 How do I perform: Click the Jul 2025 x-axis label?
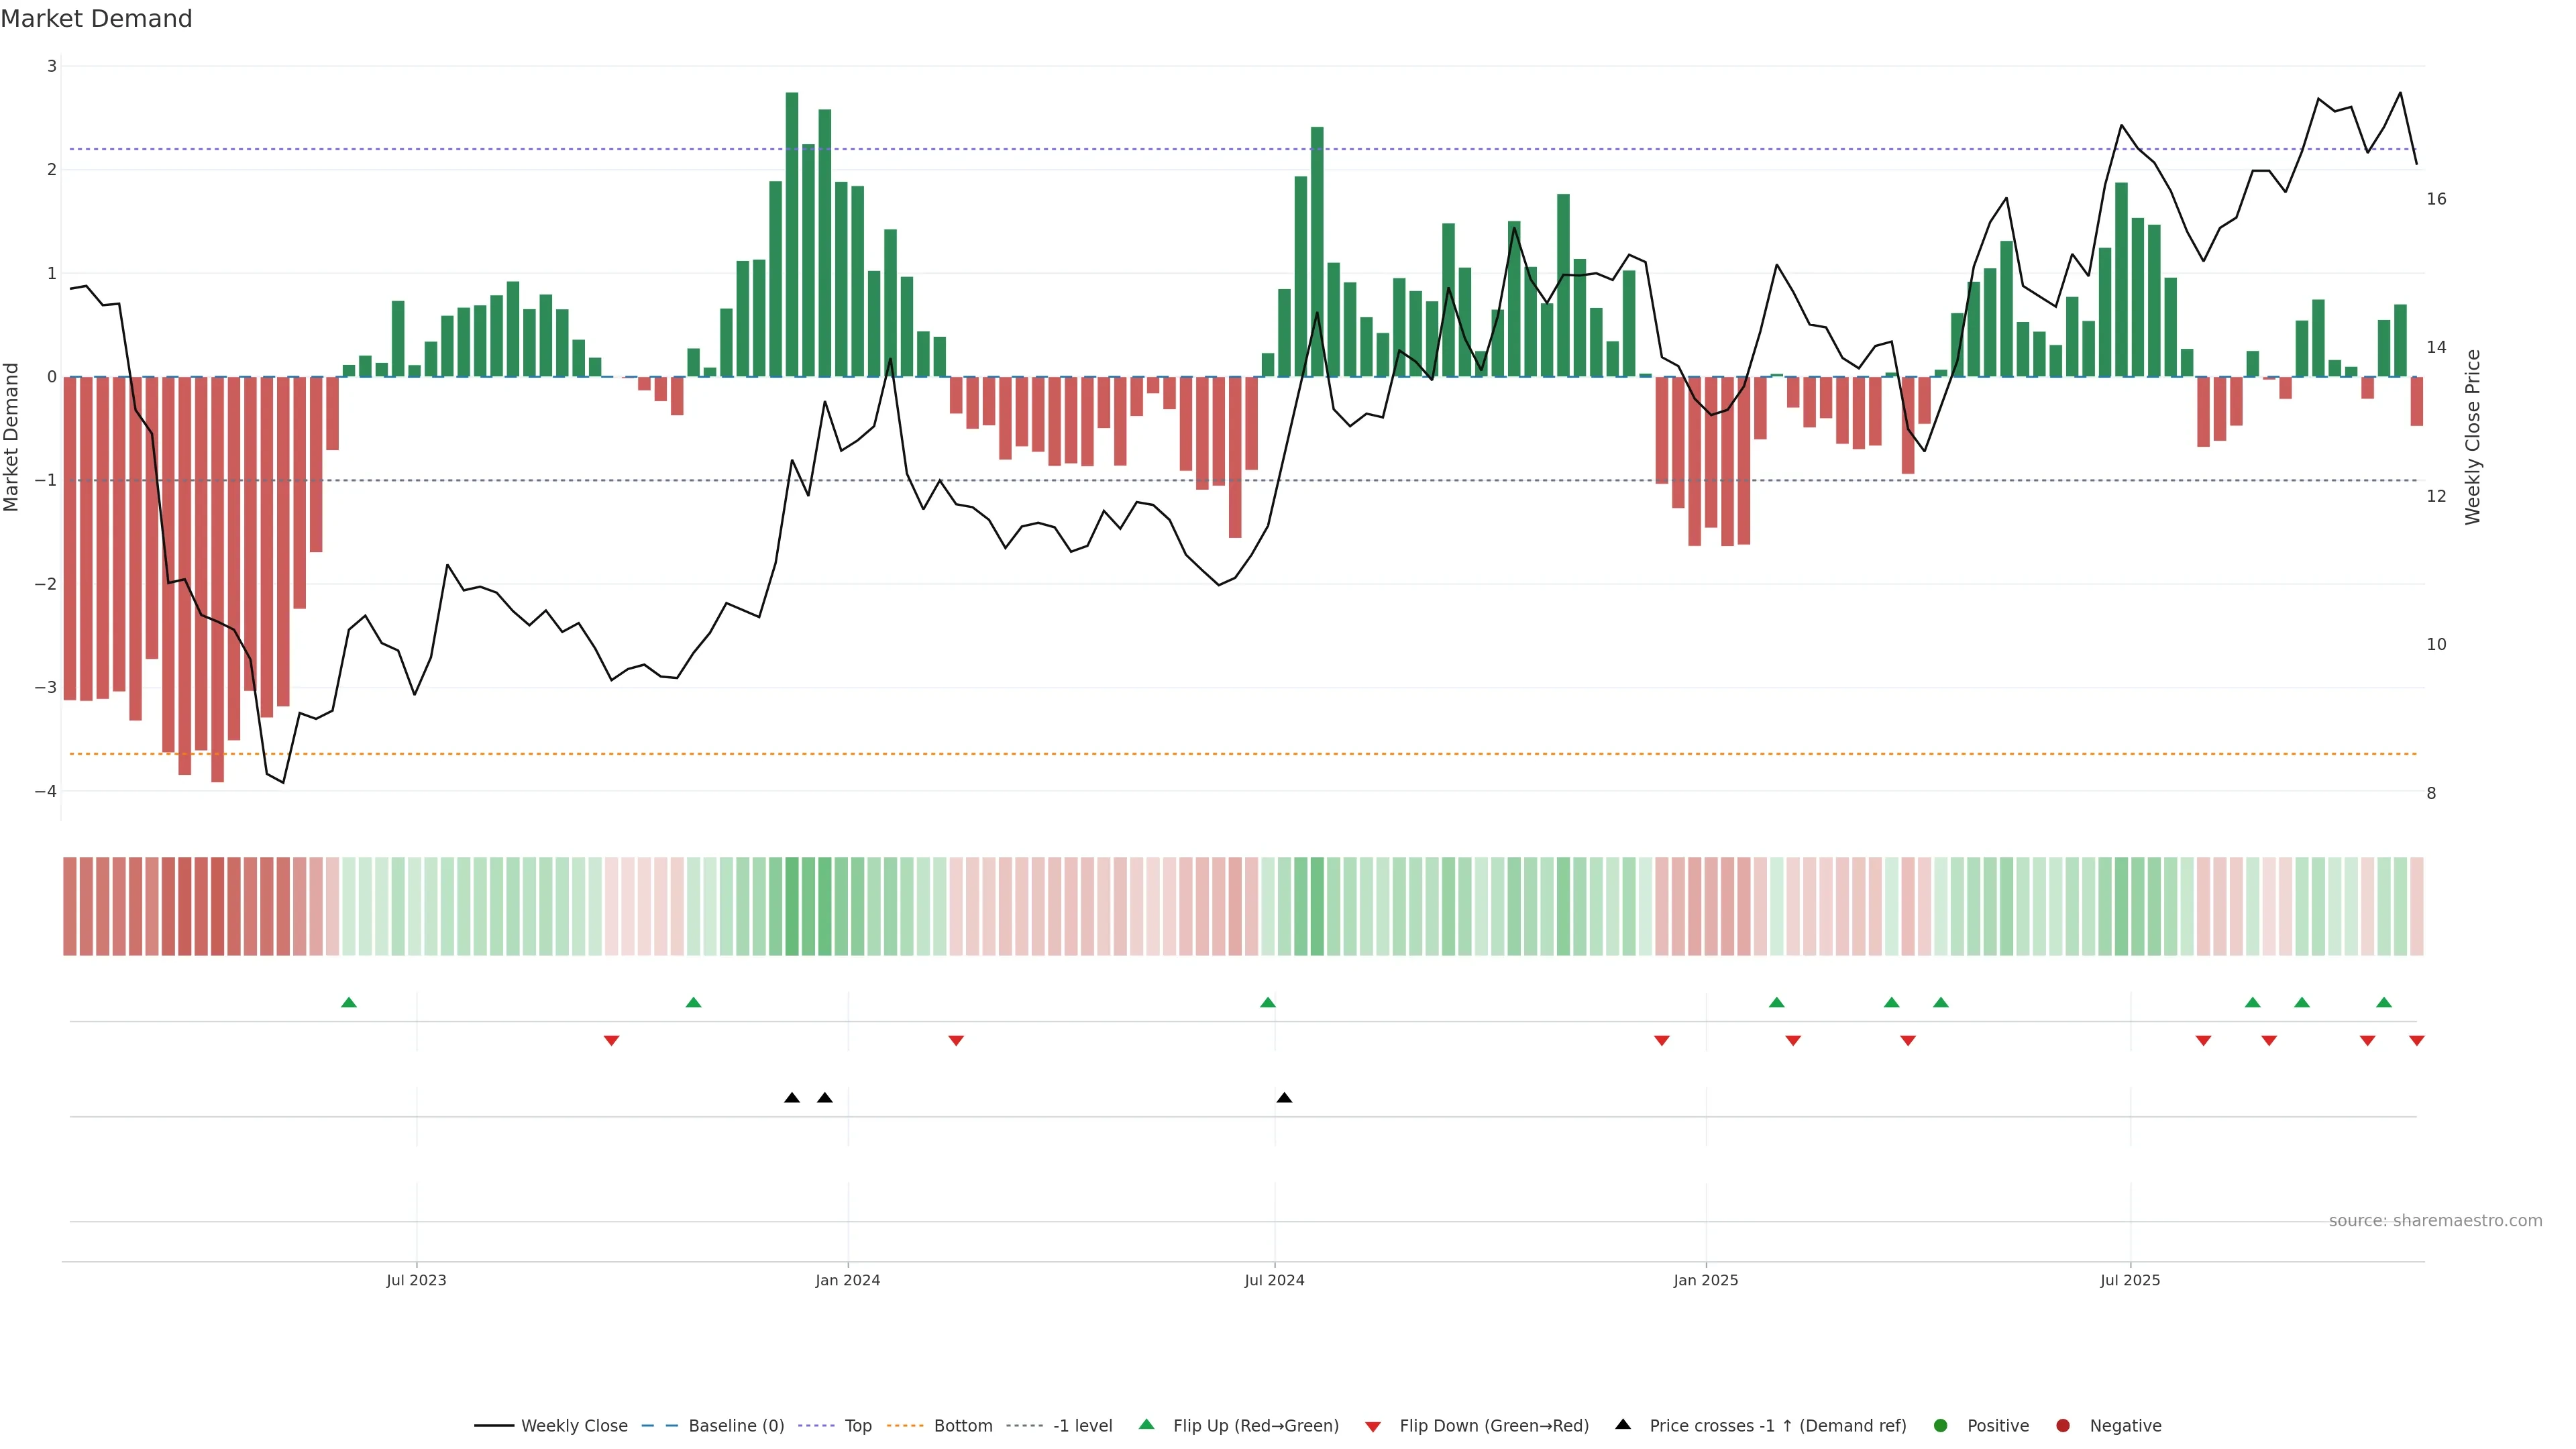pyautogui.click(x=2130, y=1280)
